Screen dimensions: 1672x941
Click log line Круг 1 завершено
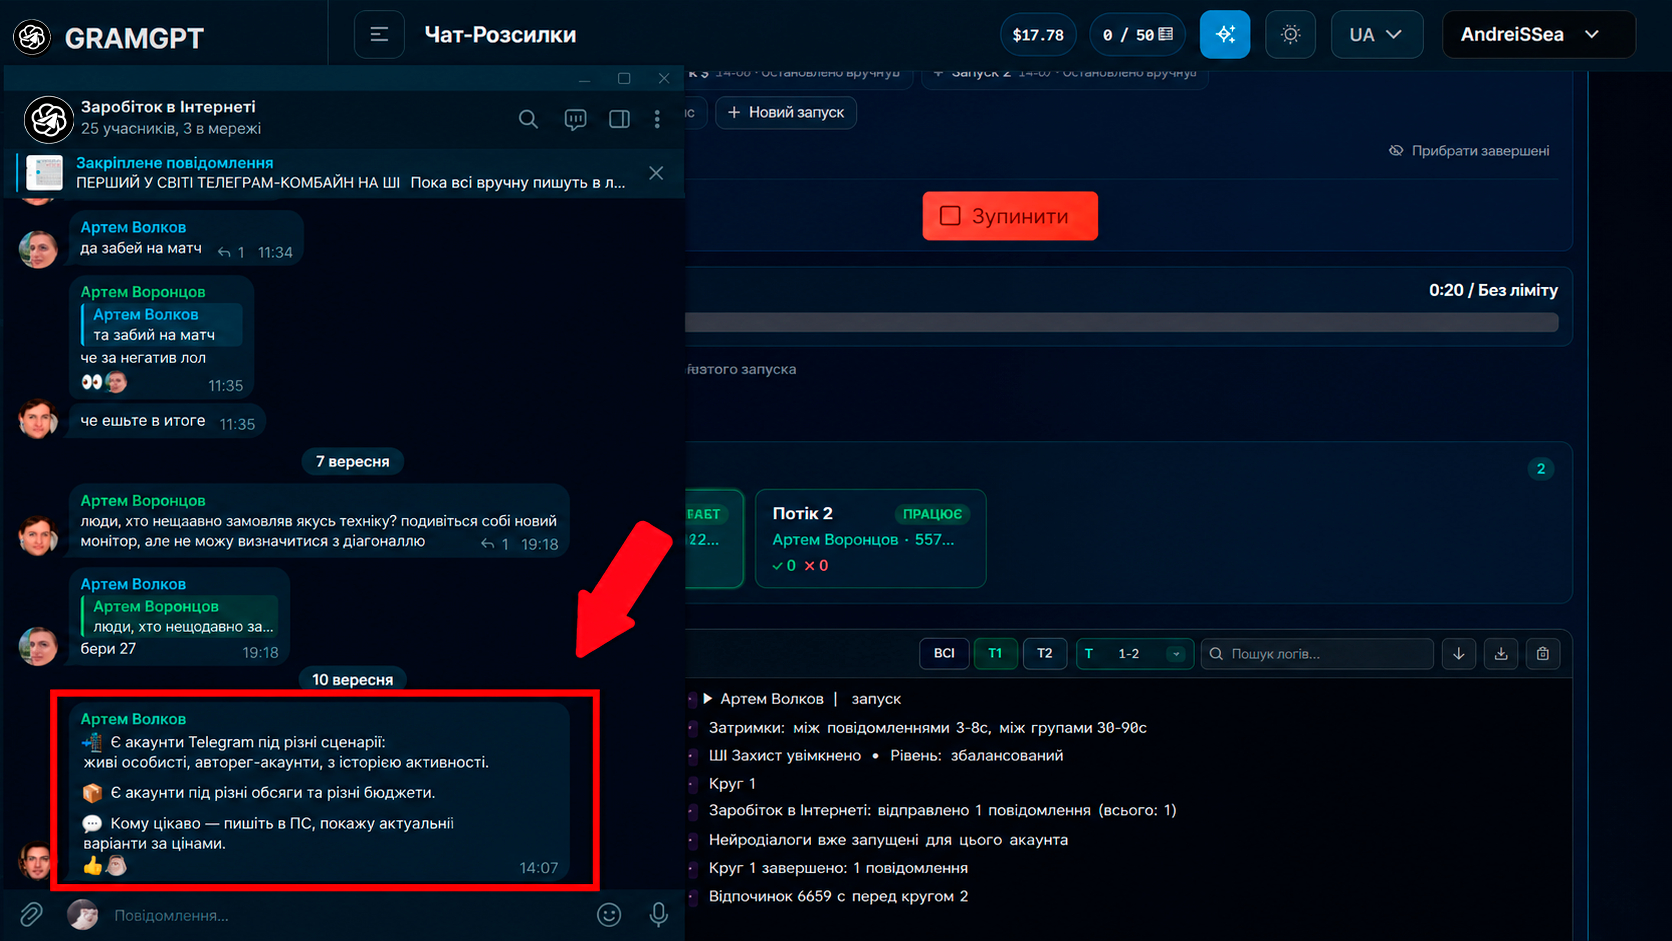tap(838, 868)
